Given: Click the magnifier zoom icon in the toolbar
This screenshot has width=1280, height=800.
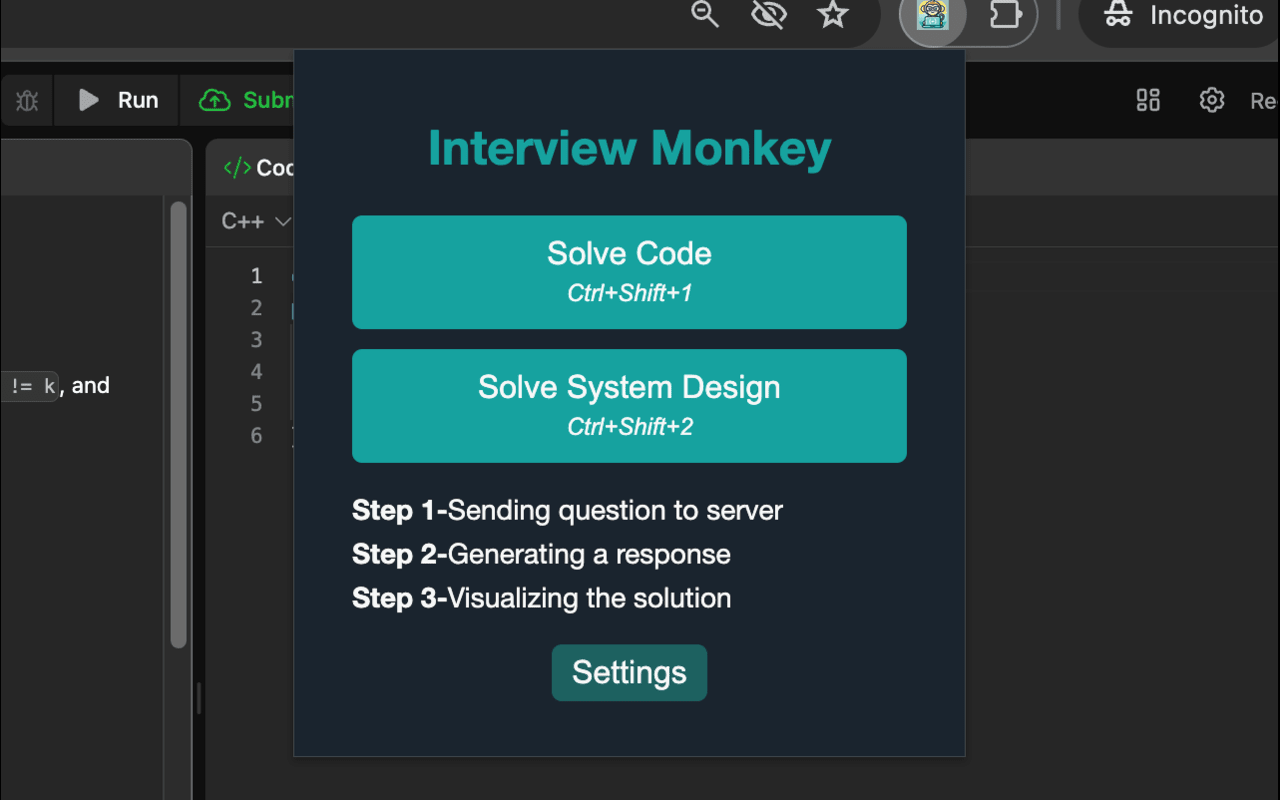Looking at the screenshot, I should (704, 15).
